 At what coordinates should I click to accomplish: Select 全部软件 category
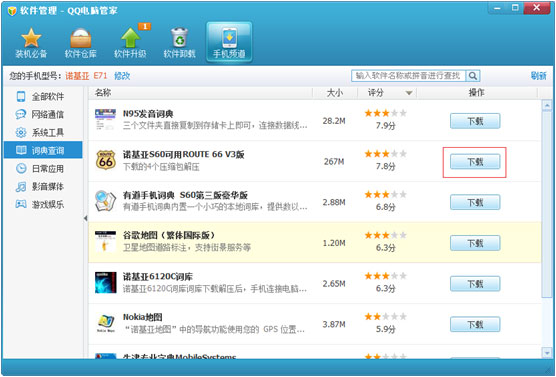pyautogui.click(x=43, y=96)
